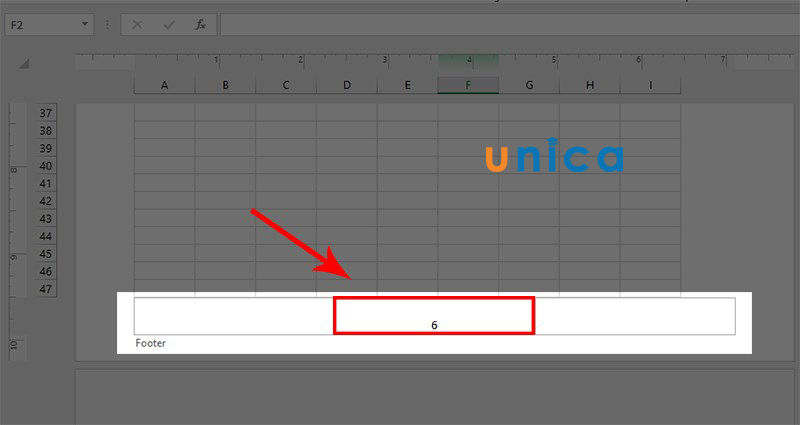Click inside the formula bar input
Image resolution: width=800 pixels, height=425 pixels.
[x=510, y=25]
